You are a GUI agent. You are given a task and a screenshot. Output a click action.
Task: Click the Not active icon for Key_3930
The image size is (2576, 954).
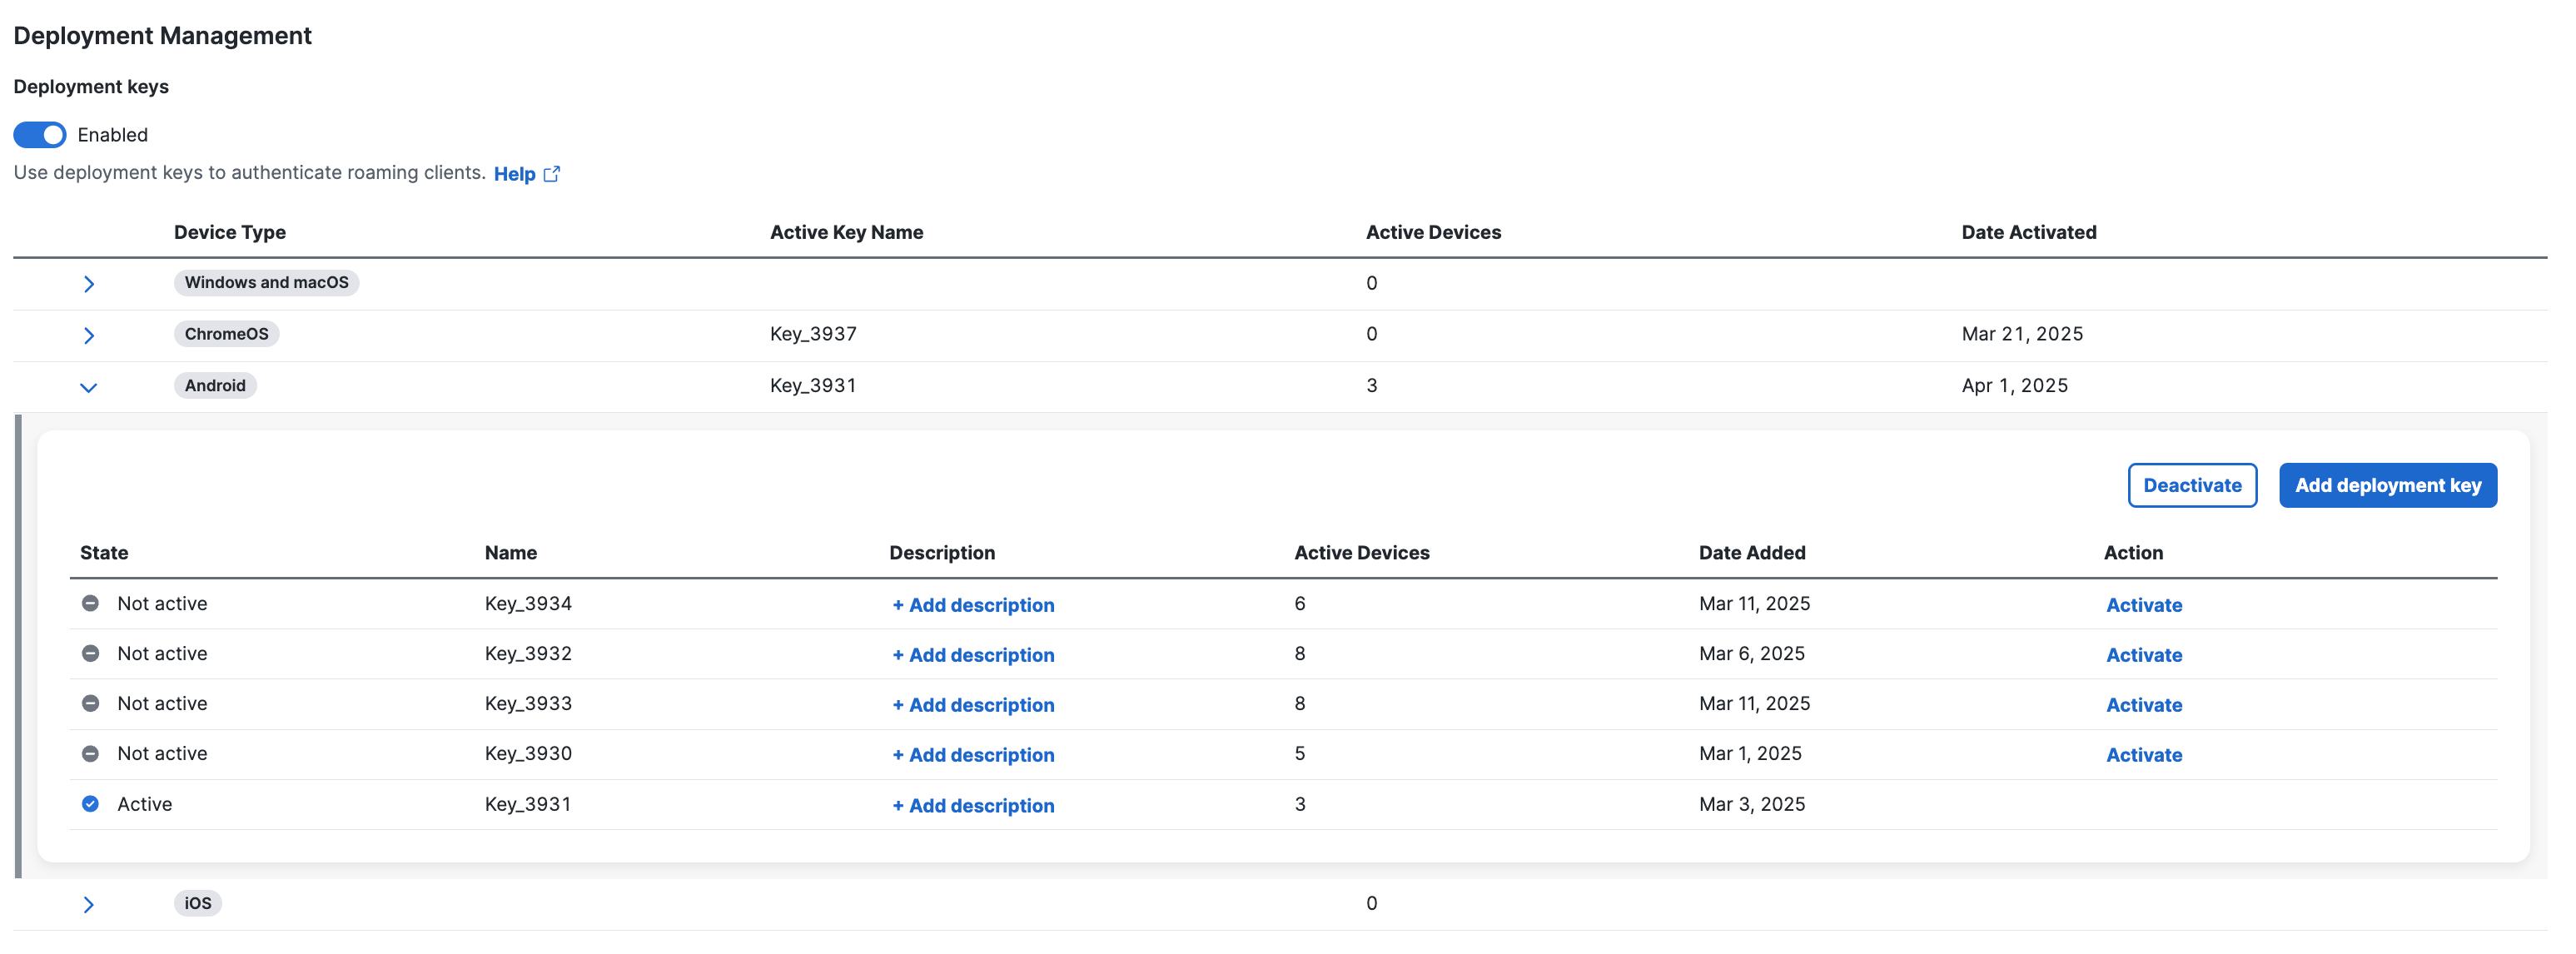tap(90, 753)
